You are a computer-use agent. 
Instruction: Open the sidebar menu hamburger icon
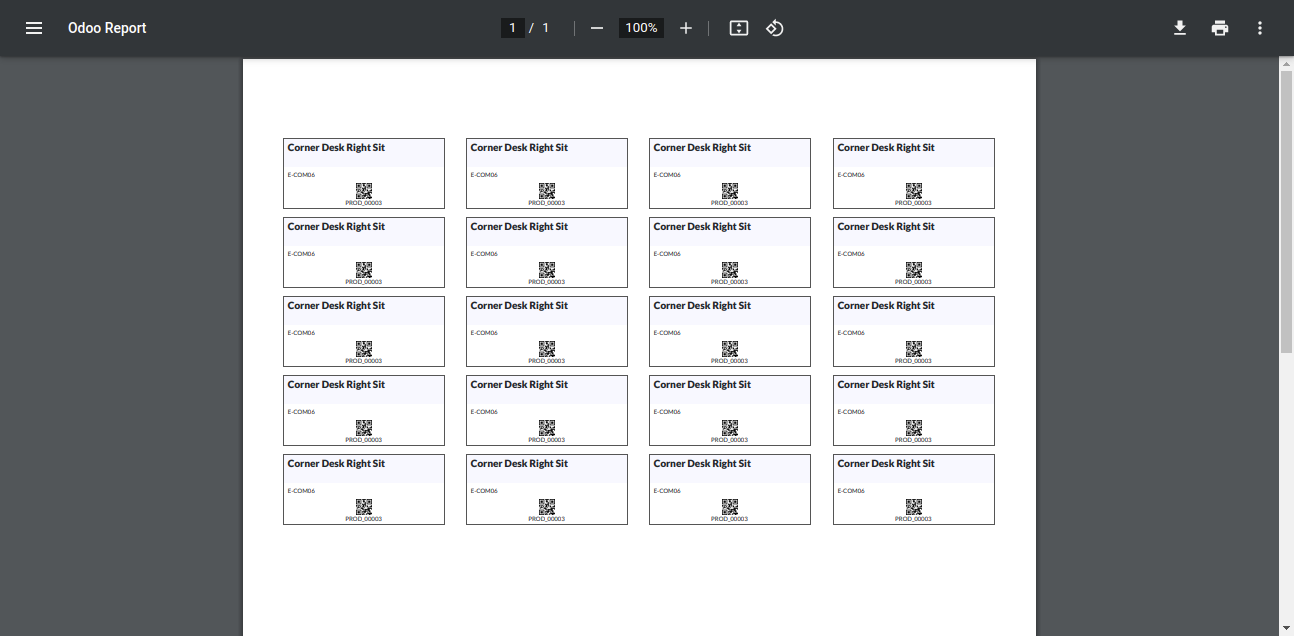point(34,28)
